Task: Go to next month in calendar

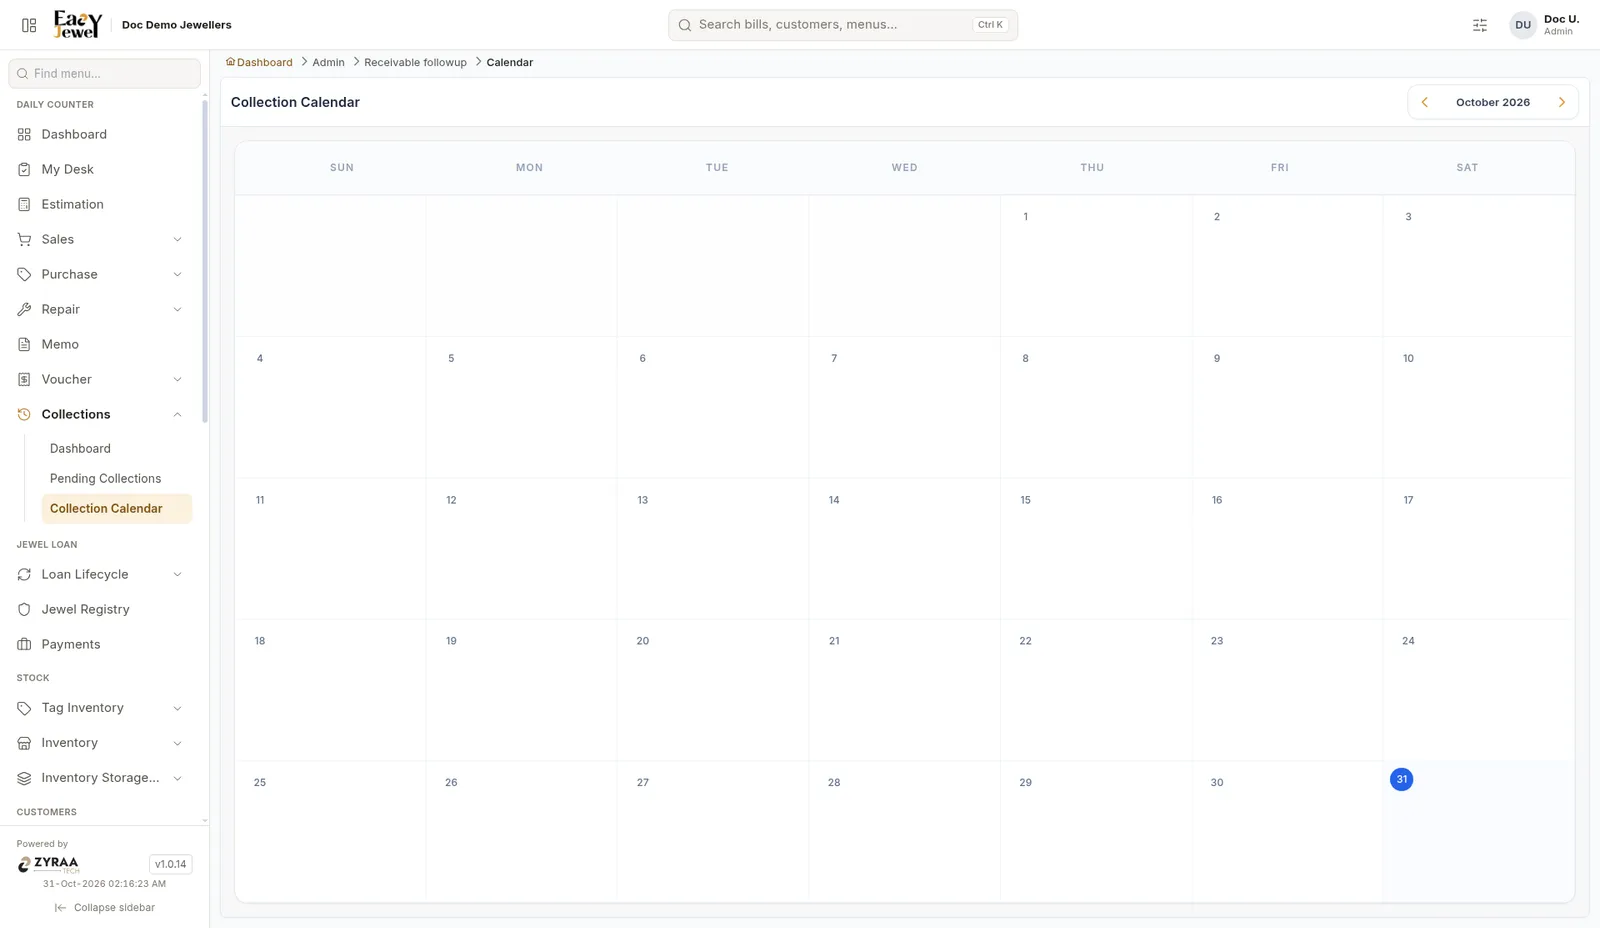Action: 1561,102
